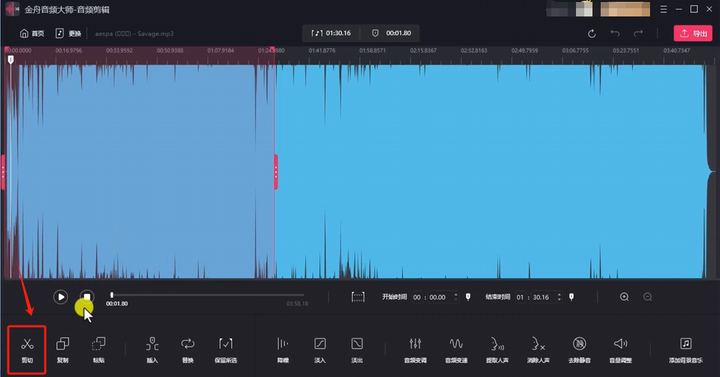
Task: Click the select-region bracket icon
Action: tap(358, 297)
